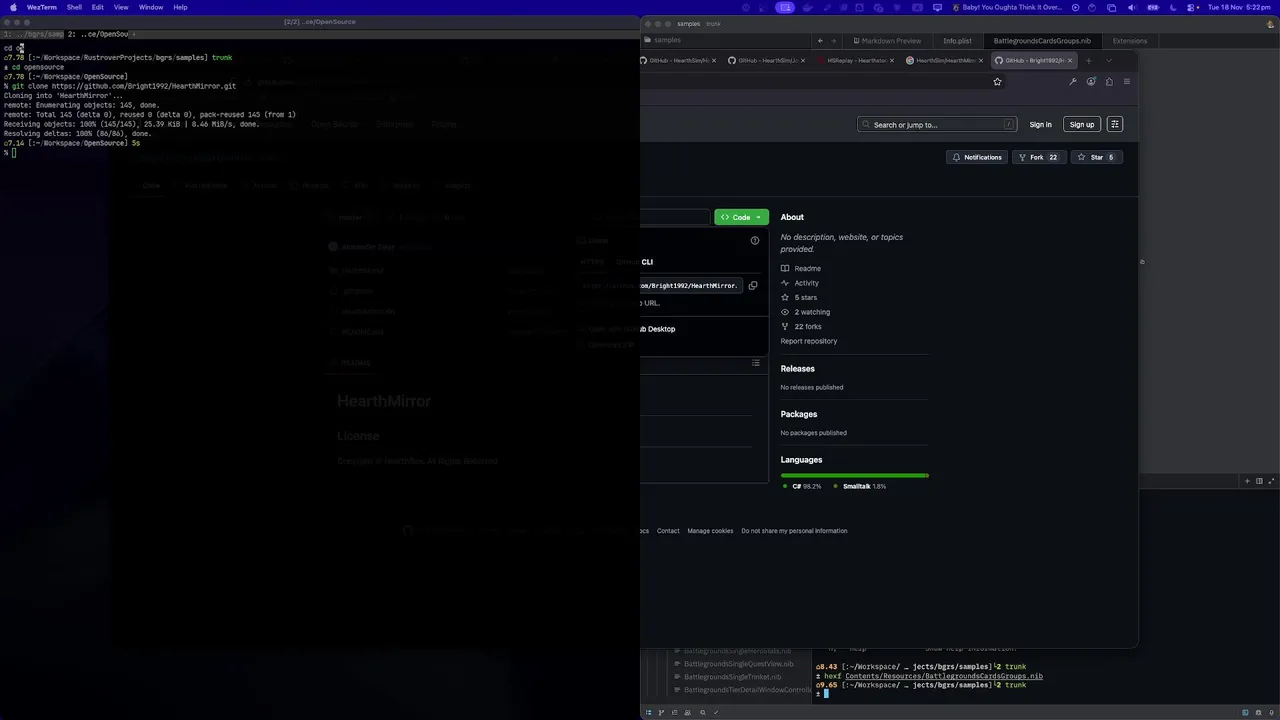Open the 2 watching link

[805, 312]
